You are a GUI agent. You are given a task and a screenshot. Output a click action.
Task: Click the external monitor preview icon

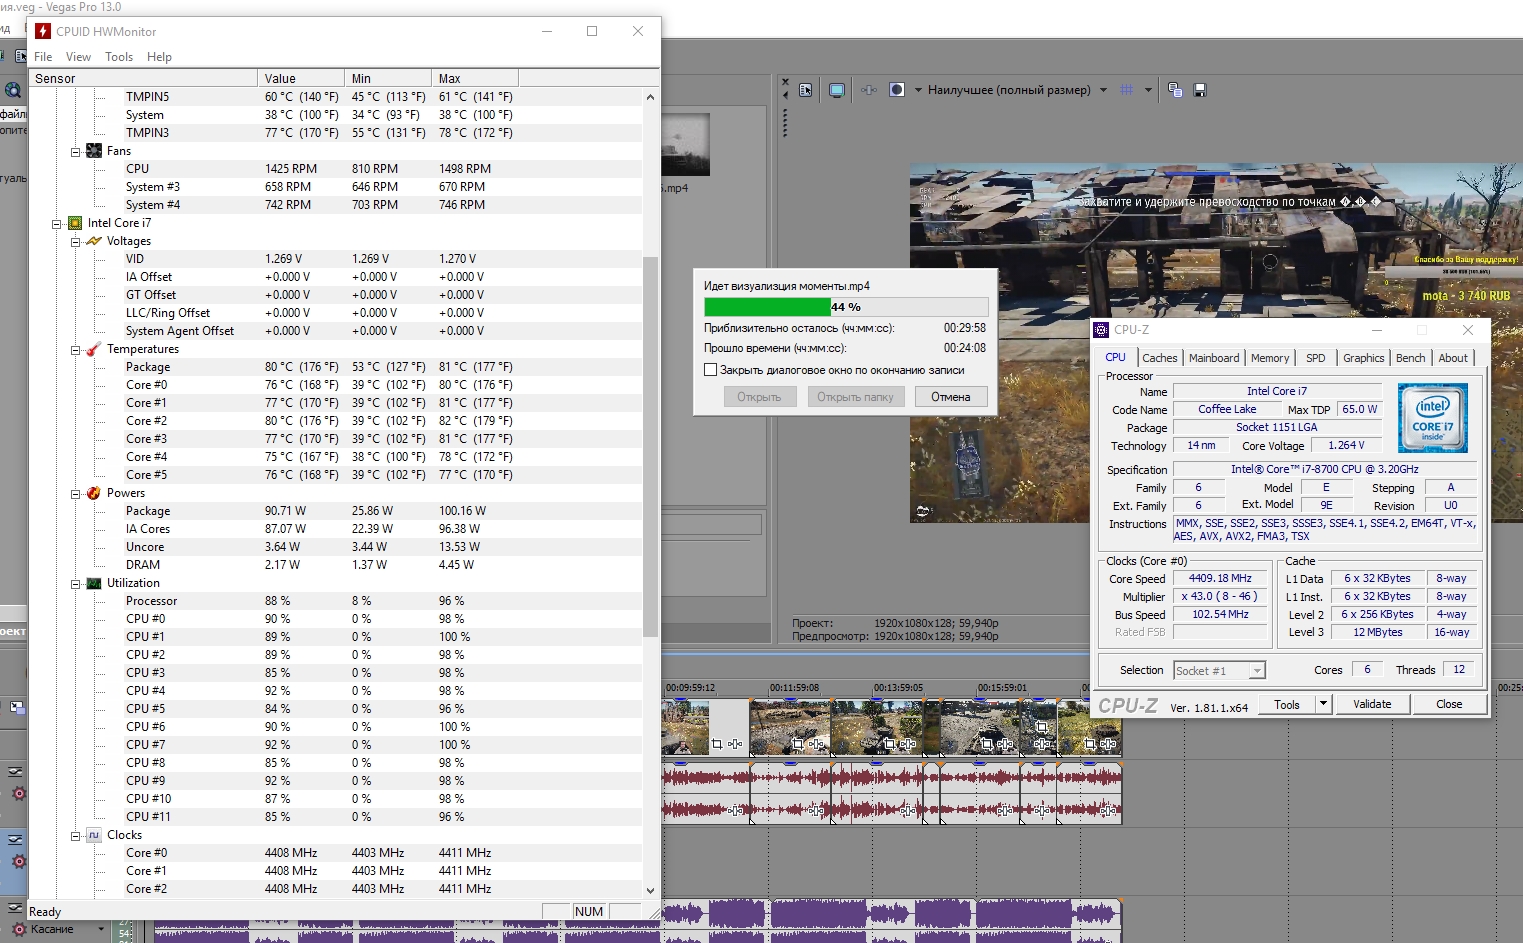(837, 90)
